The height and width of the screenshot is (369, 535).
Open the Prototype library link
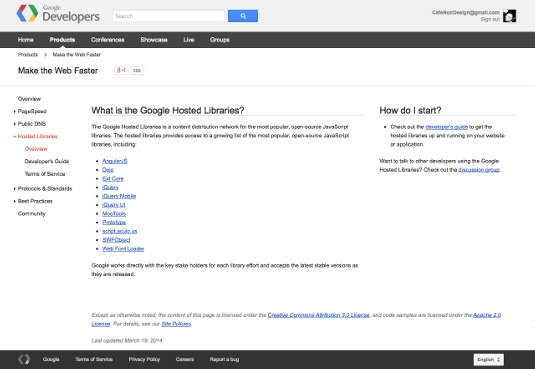coord(114,222)
